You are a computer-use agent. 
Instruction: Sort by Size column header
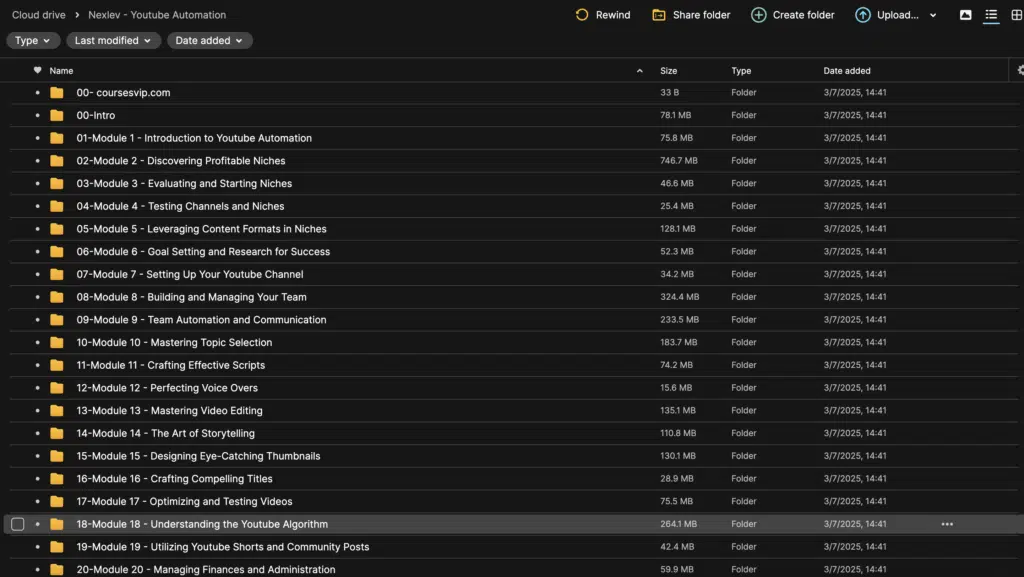click(x=668, y=70)
